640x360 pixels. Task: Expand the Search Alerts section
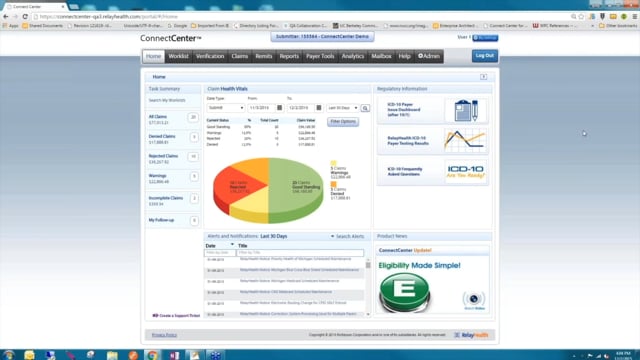tap(347, 236)
